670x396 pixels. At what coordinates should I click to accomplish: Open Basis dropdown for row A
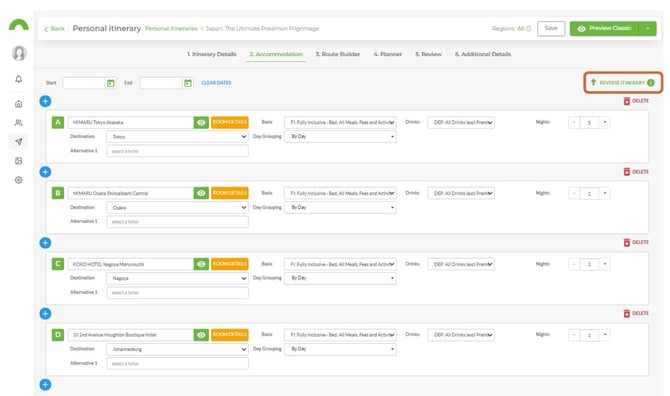(340, 123)
